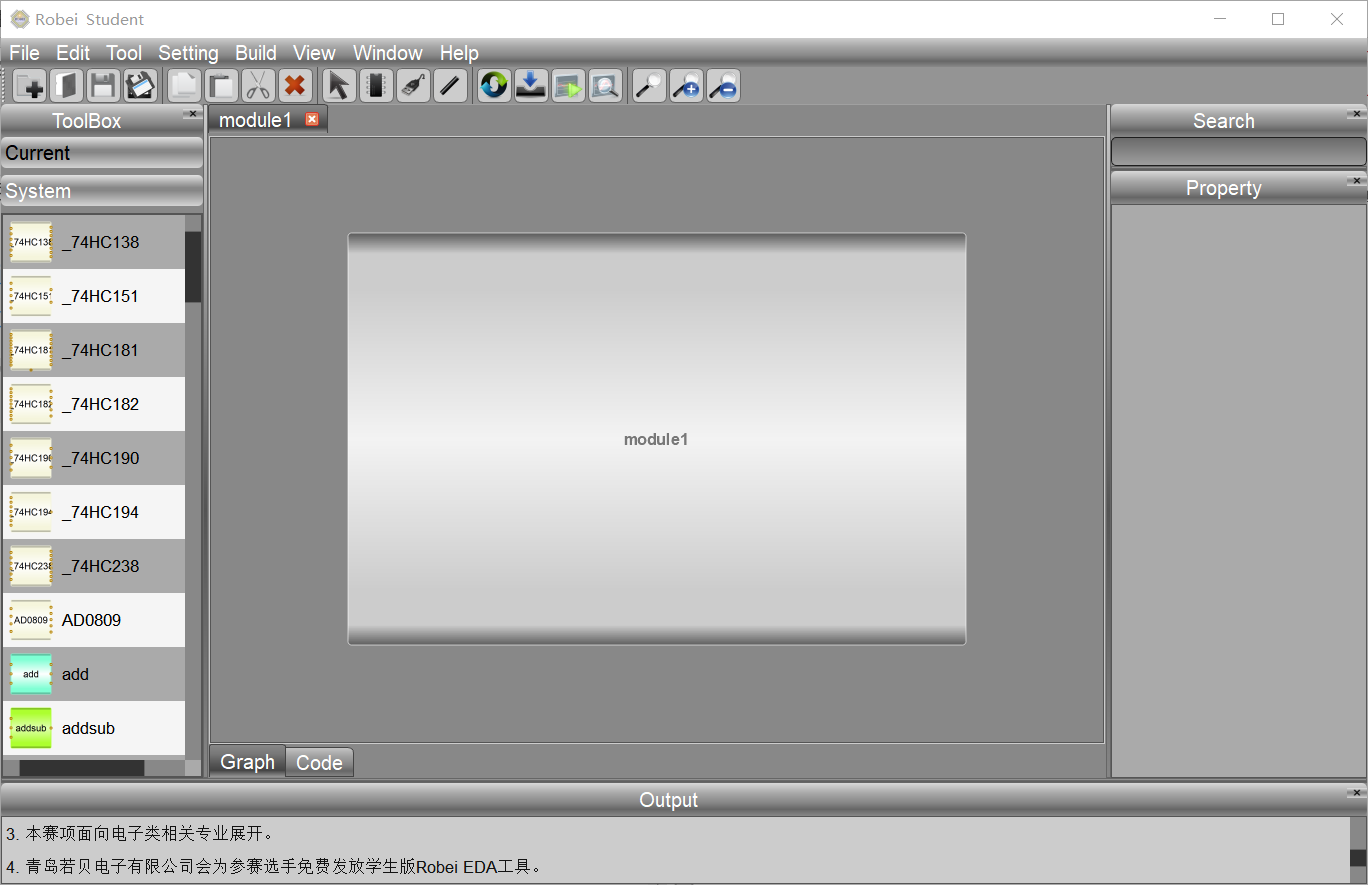Close the ToolBox panel

[193, 114]
